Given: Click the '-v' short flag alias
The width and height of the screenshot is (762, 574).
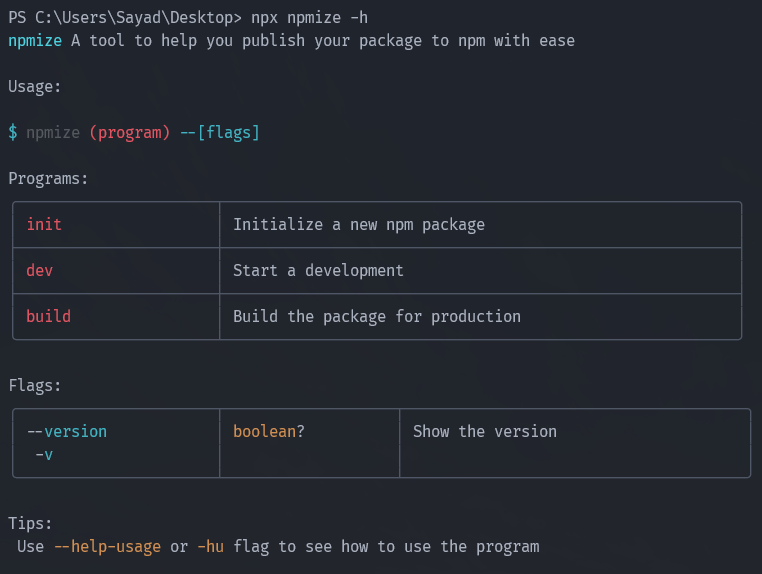Looking at the screenshot, I should (x=44, y=454).
